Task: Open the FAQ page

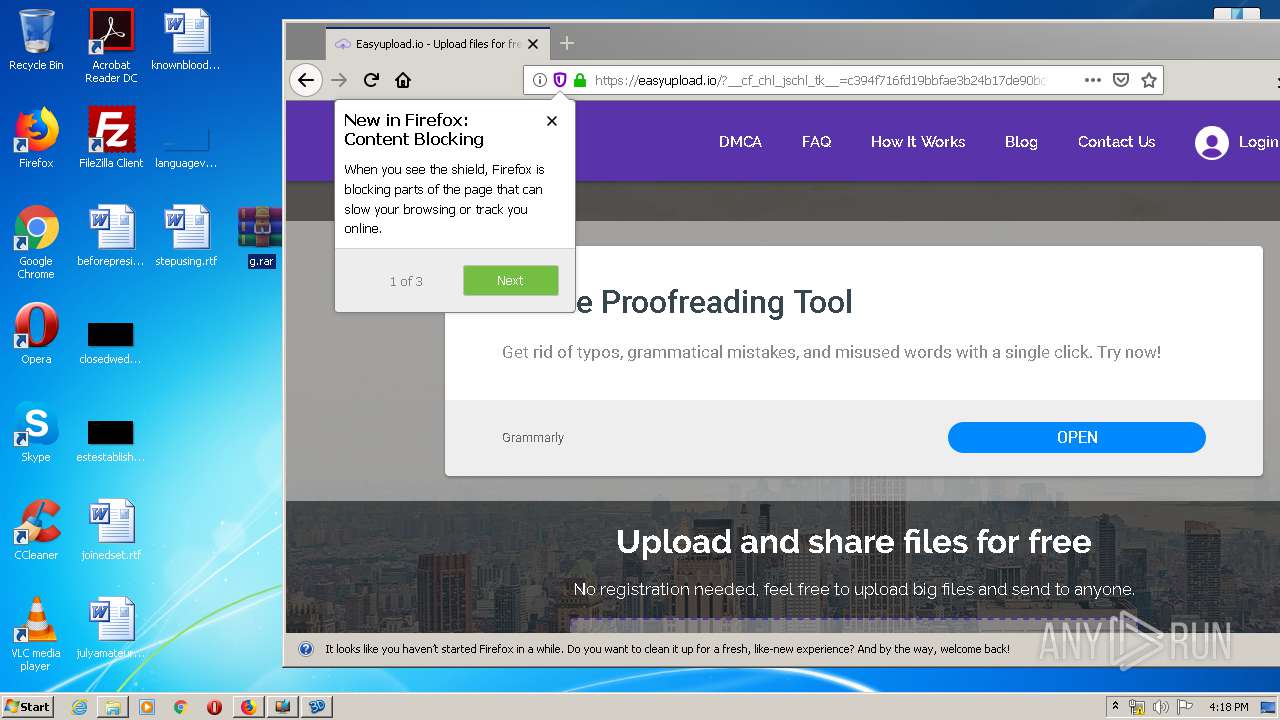Action: 816,142
